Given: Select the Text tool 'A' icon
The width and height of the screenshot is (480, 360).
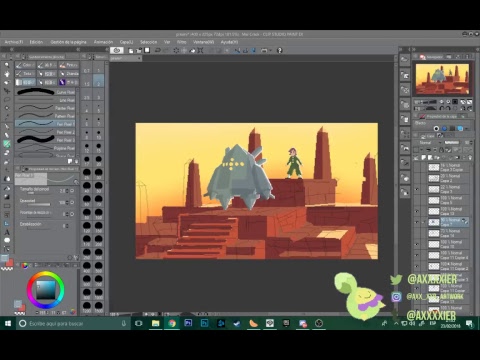Looking at the screenshot, I should [x=7, y=232].
